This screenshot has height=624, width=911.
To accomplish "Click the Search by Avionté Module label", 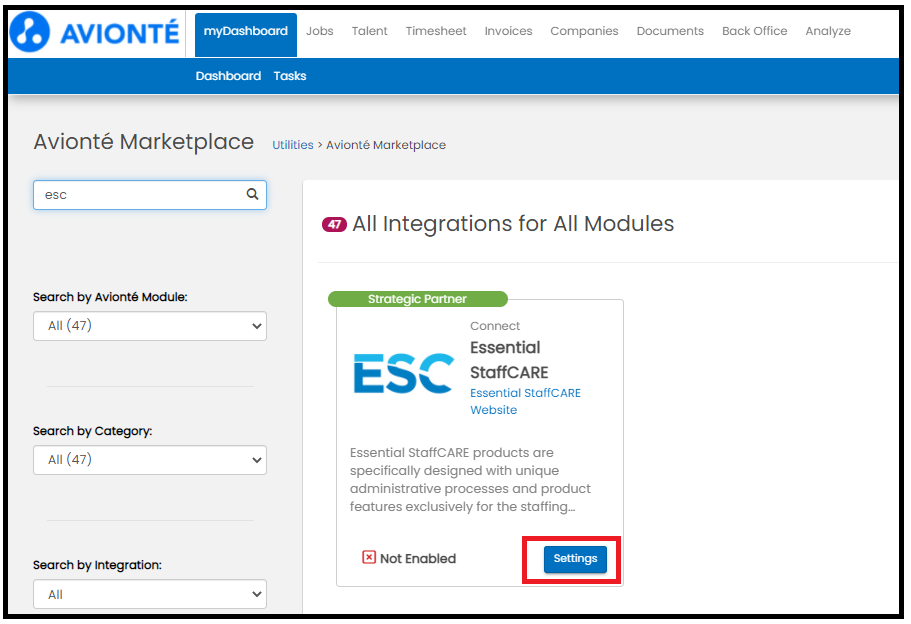I will 110,297.
